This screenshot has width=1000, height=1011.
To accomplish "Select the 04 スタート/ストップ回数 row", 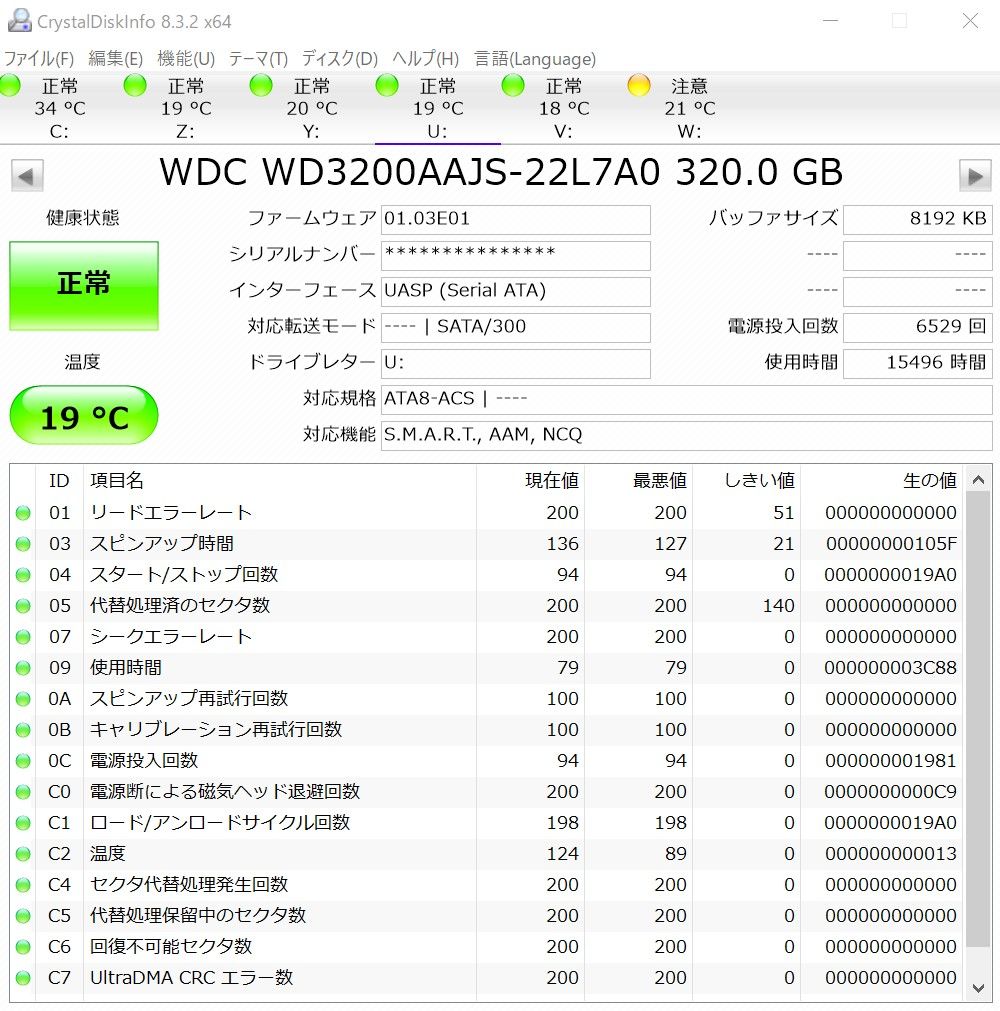I will [487, 574].
